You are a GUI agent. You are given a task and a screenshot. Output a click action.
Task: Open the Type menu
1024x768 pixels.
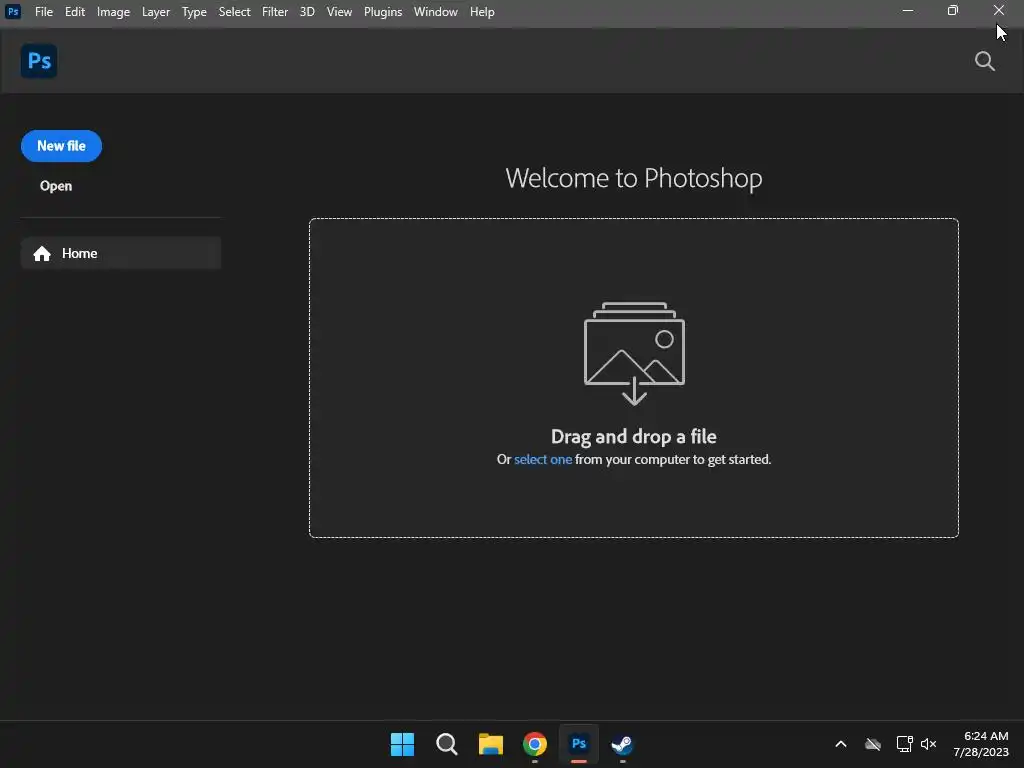tap(194, 12)
